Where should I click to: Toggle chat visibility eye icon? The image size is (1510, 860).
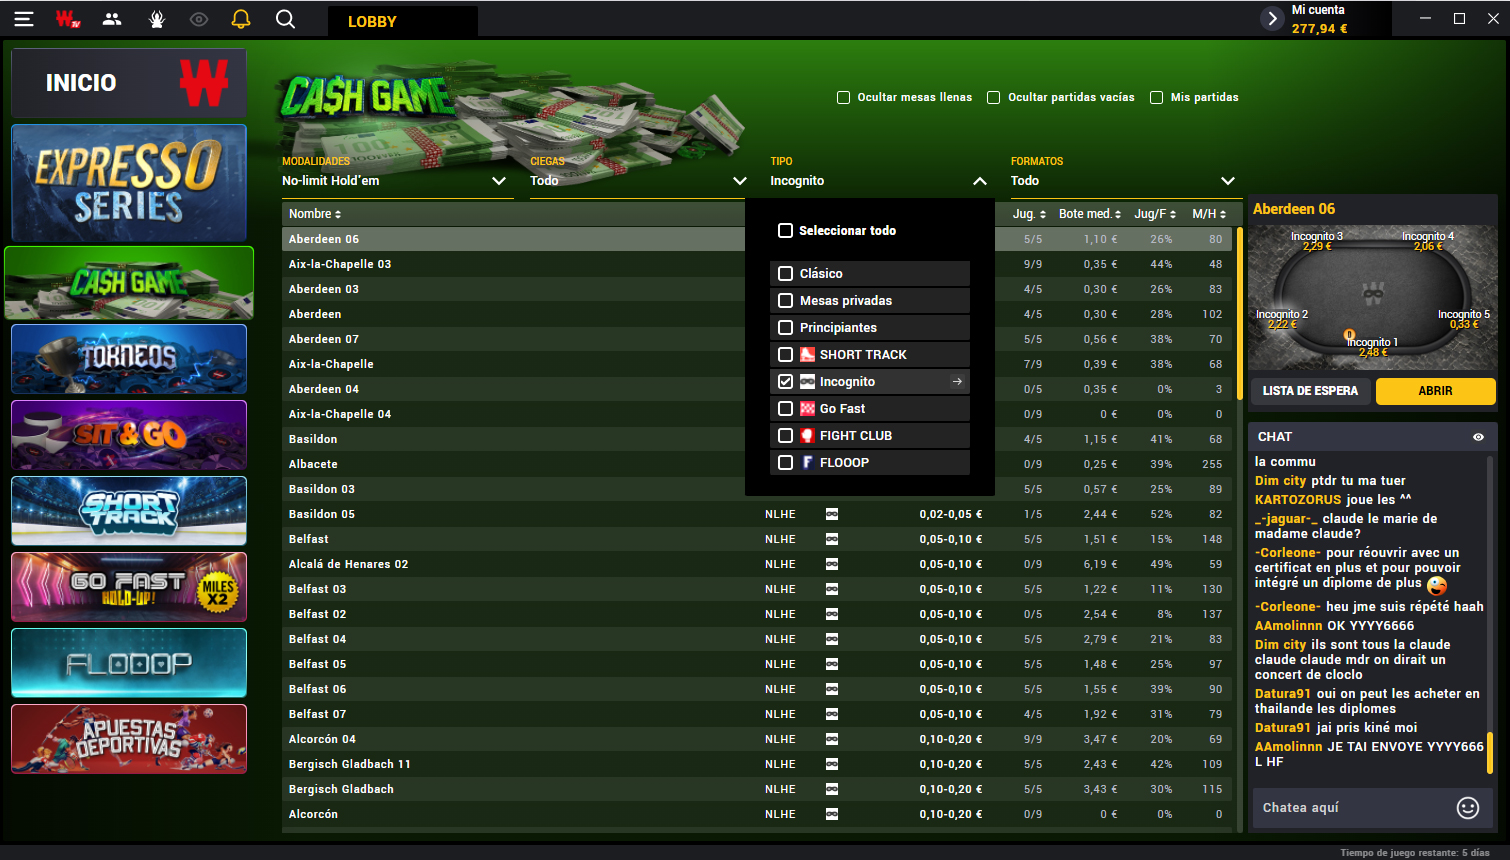(x=1478, y=437)
